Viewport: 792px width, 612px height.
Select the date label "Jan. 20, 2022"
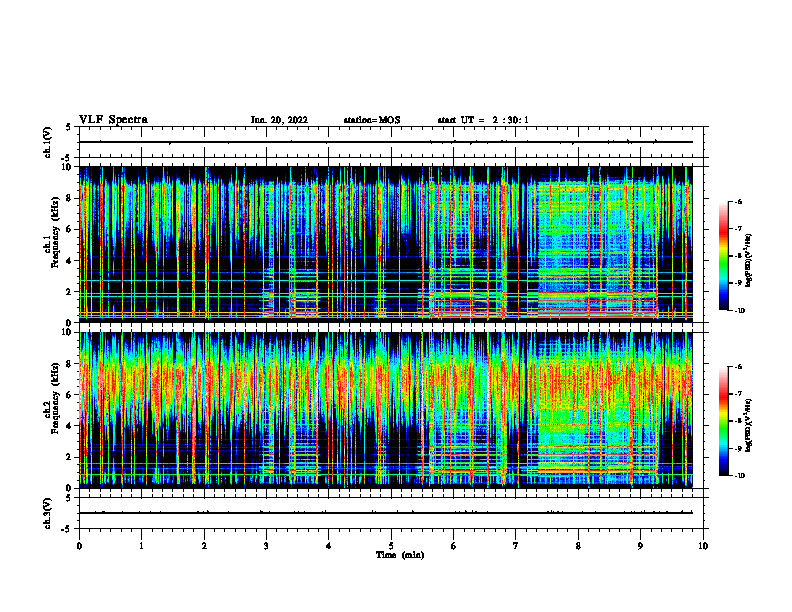tap(279, 120)
